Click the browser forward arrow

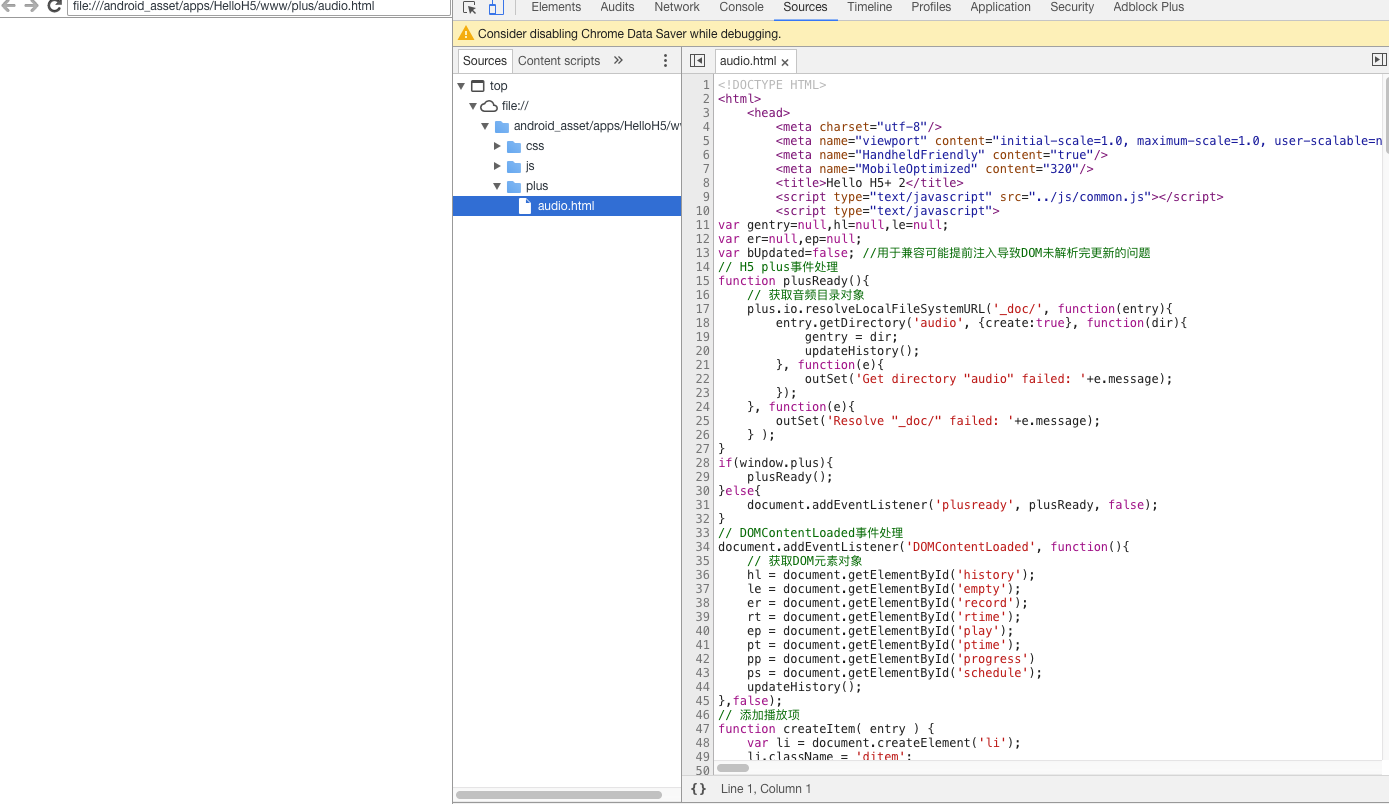pyautogui.click(x=31, y=7)
